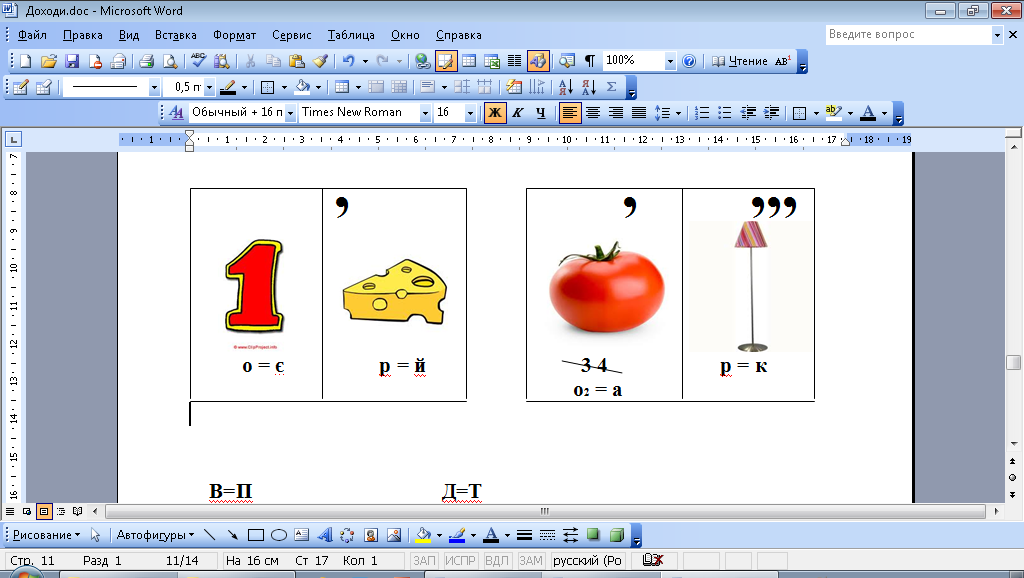Toggle justified text alignment
1024x578 pixels.
[x=639, y=113]
